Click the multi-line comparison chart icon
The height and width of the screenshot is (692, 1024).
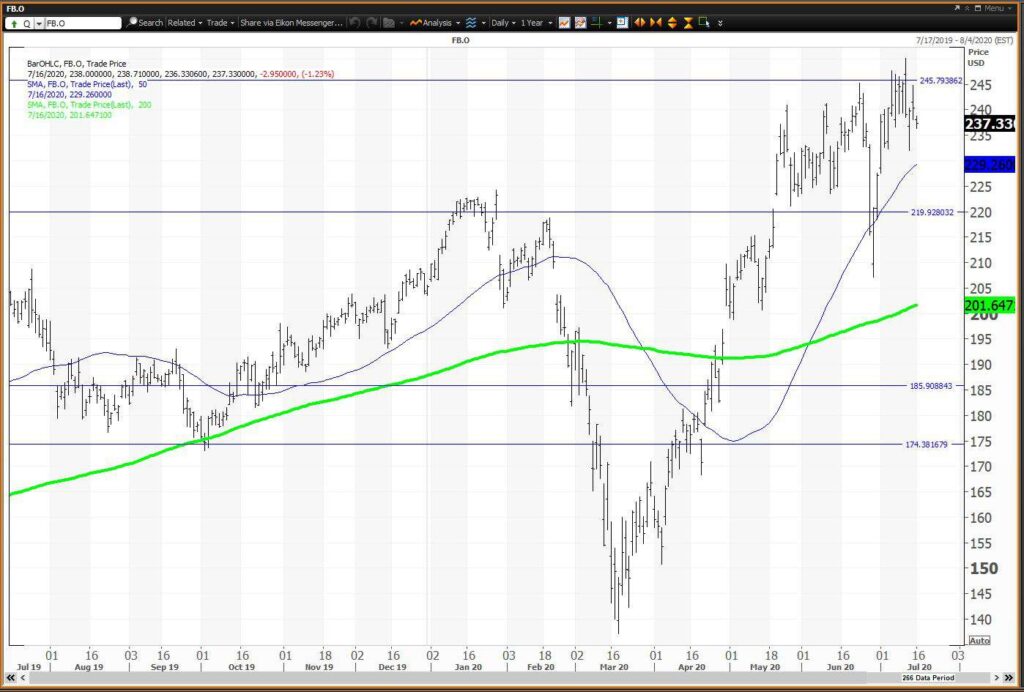click(580, 23)
